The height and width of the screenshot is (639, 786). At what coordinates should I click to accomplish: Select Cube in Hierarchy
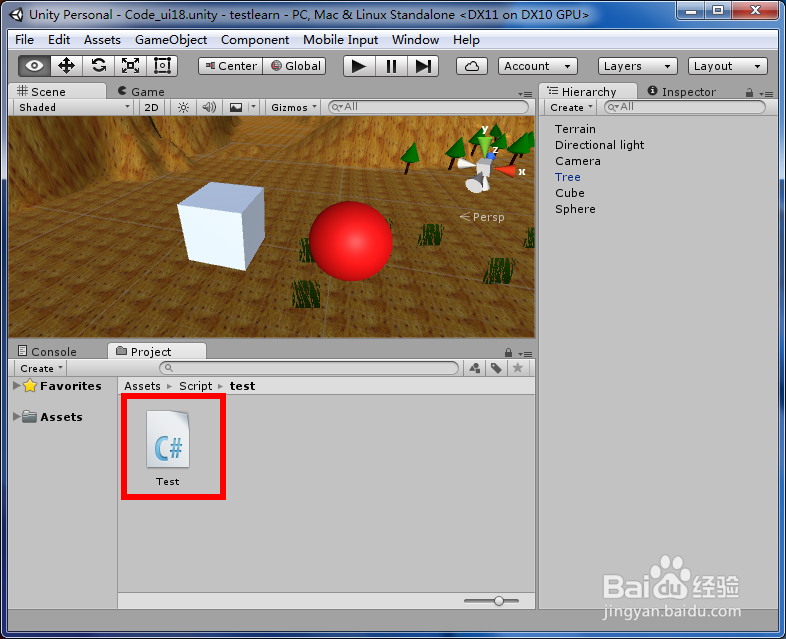(569, 193)
